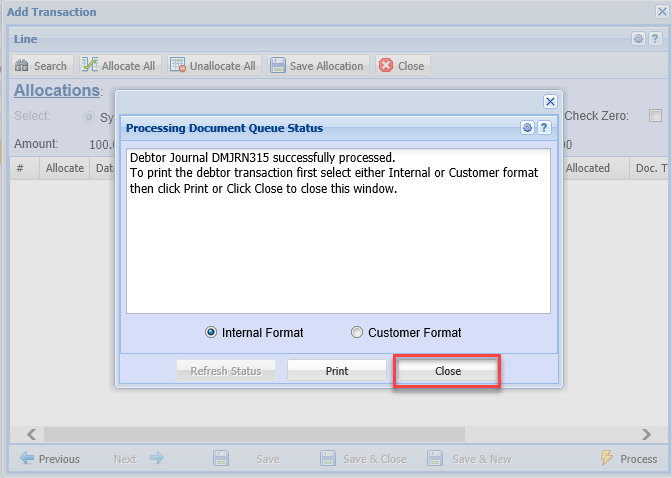The height and width of the screenshot is (478, 672).
Task: Open the Line panel help icon
Action: 655,39
